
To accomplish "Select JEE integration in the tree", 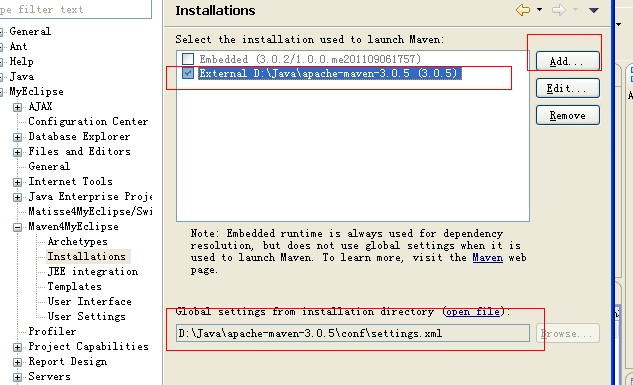I will [93, 271].
